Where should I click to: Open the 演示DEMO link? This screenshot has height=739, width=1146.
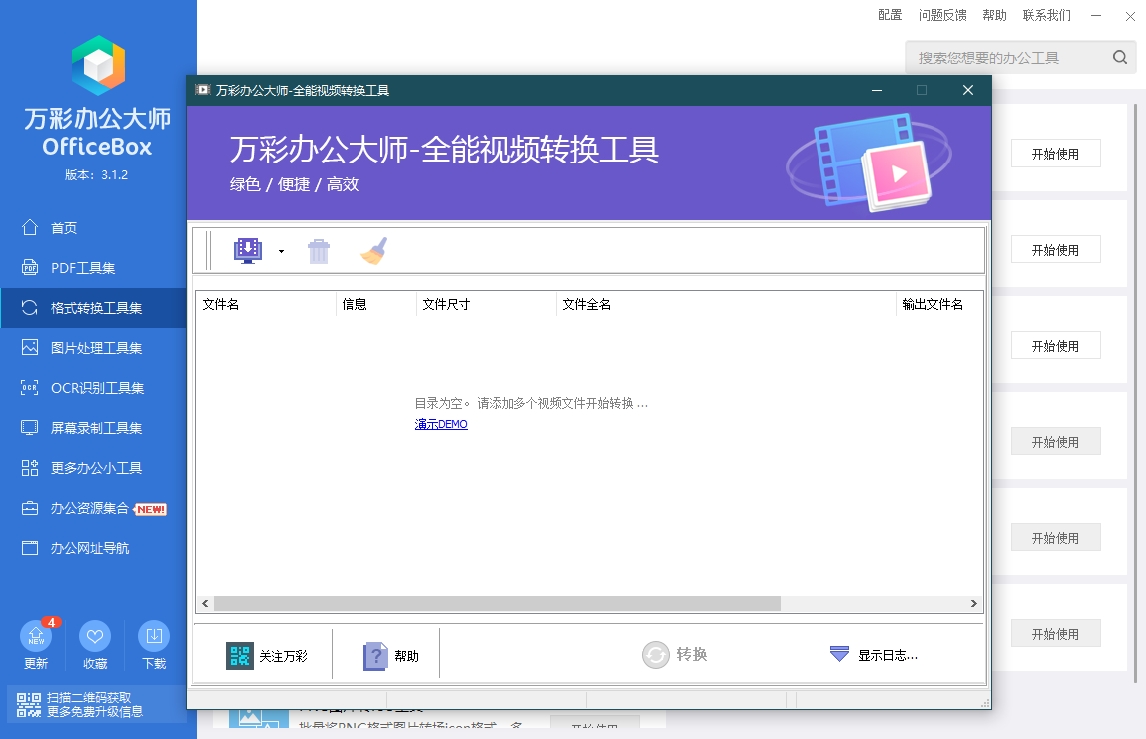(441, 424)
